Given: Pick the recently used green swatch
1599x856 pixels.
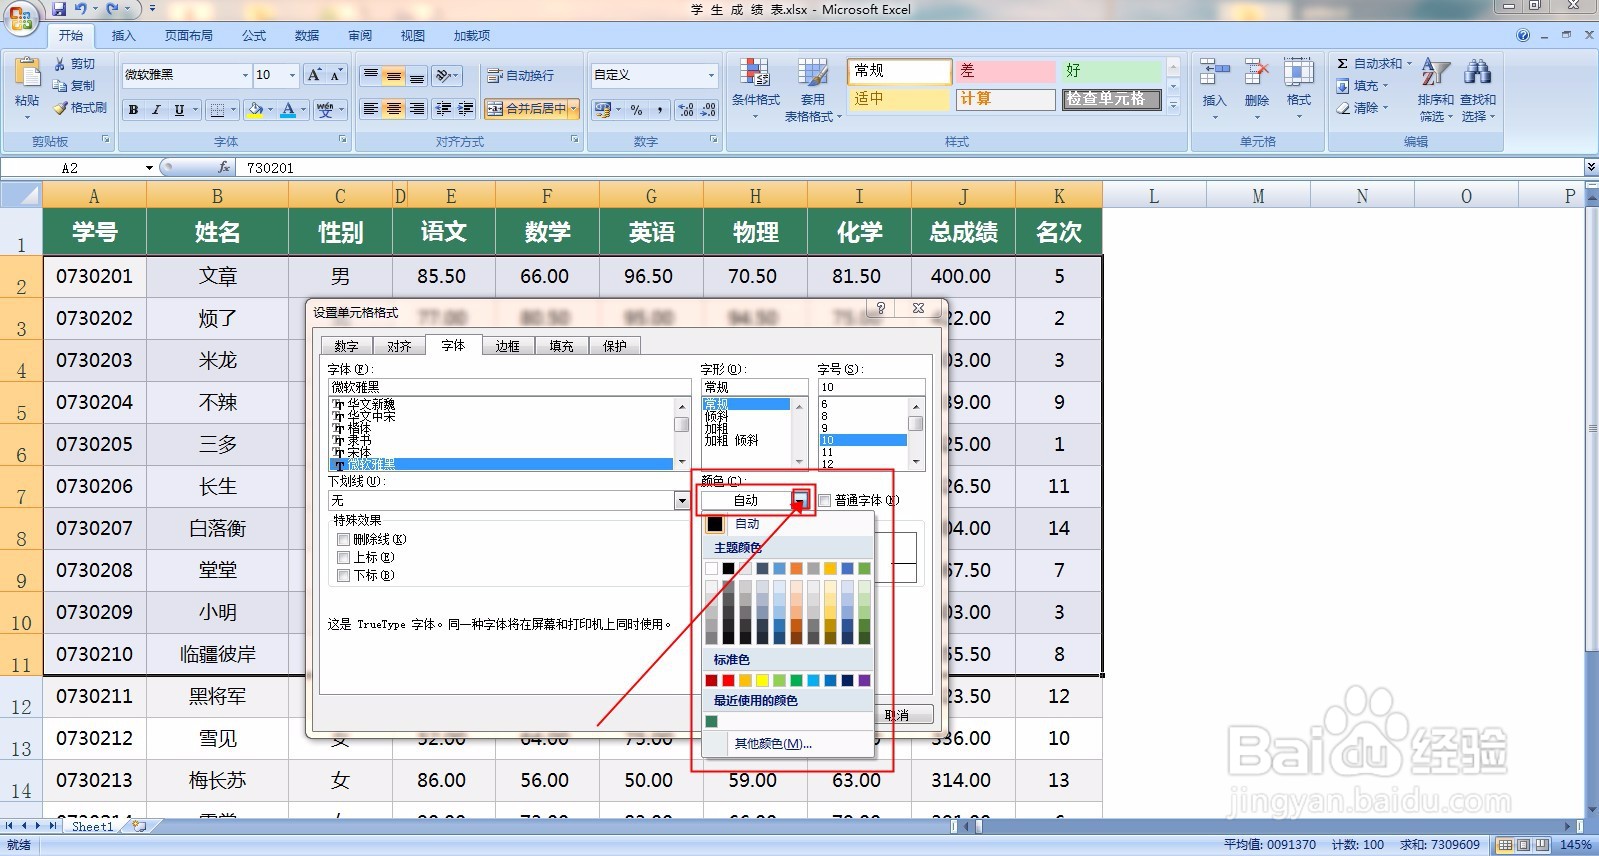Looking at the screenshot, I should point(711,721).
